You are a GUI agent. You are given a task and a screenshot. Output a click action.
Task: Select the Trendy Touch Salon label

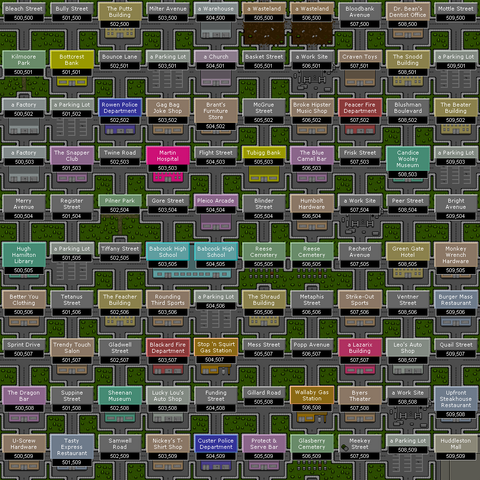pyautogui.click(x=72, y=348)
